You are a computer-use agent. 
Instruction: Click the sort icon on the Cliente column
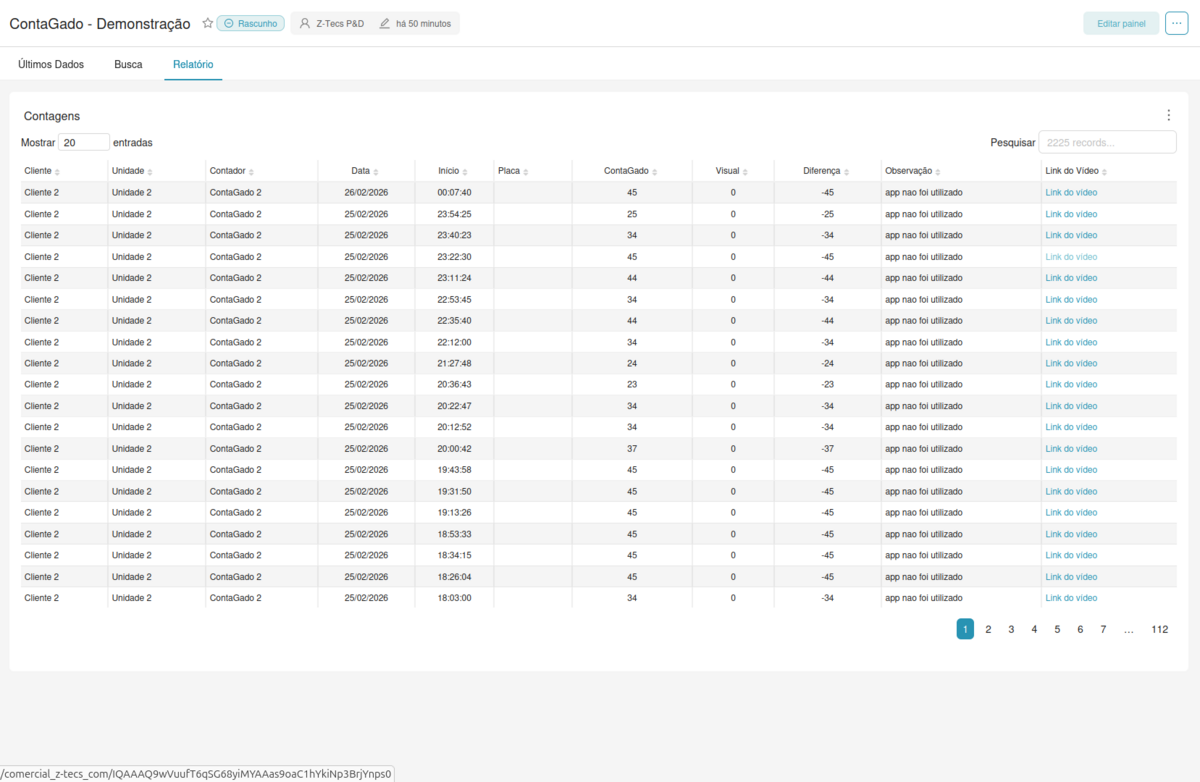point(55,171)
